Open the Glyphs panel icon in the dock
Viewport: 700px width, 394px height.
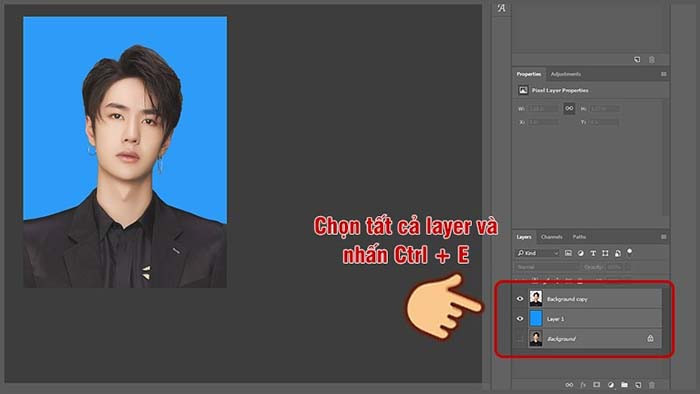pyautogui.click(x=501, y=8)
